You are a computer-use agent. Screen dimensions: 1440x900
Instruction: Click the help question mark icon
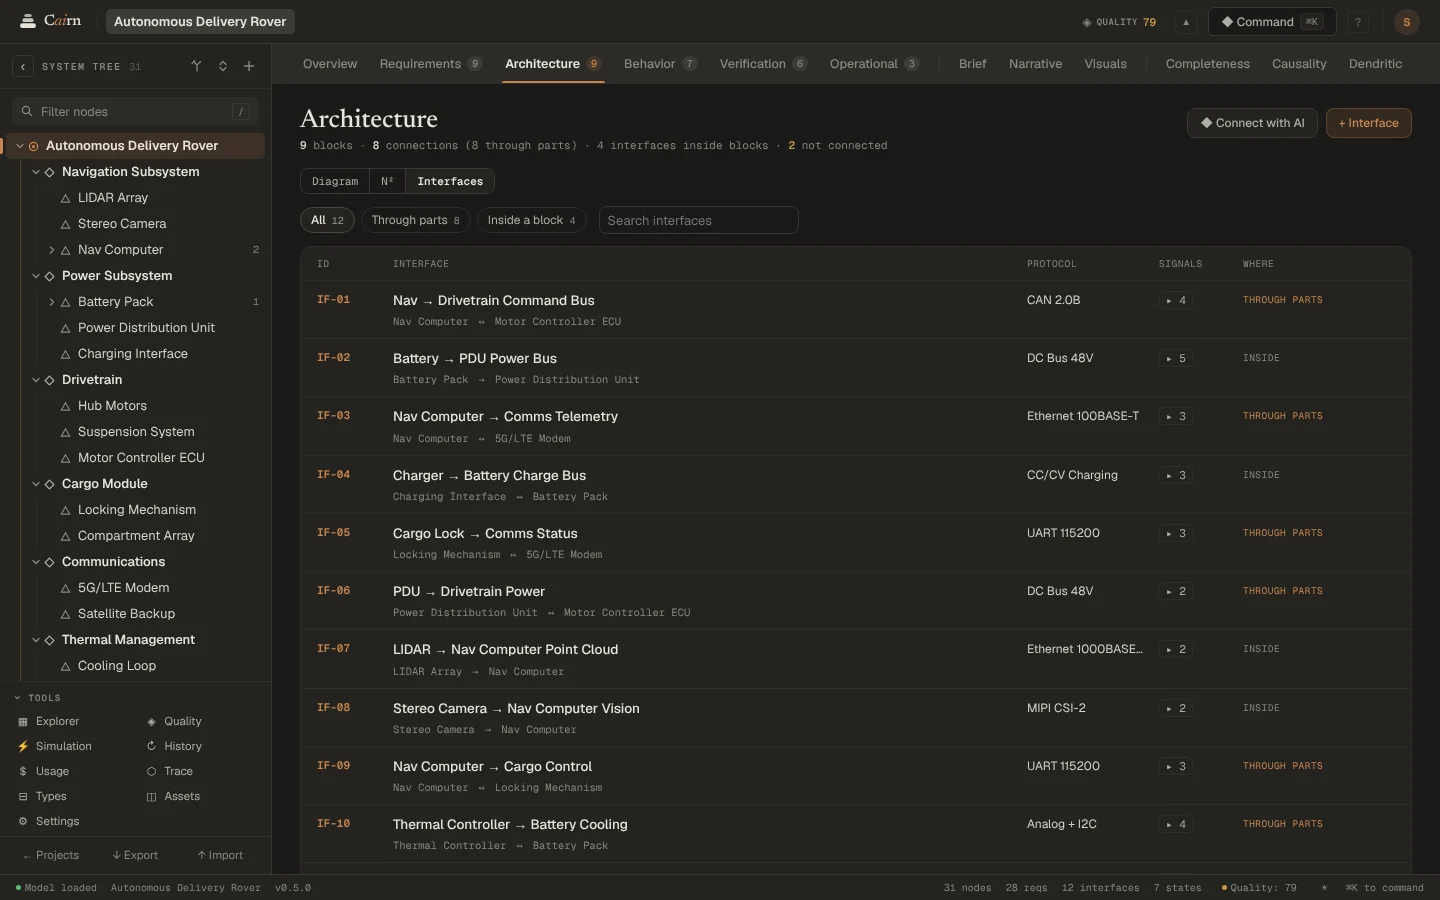(x=1358, y=22)
